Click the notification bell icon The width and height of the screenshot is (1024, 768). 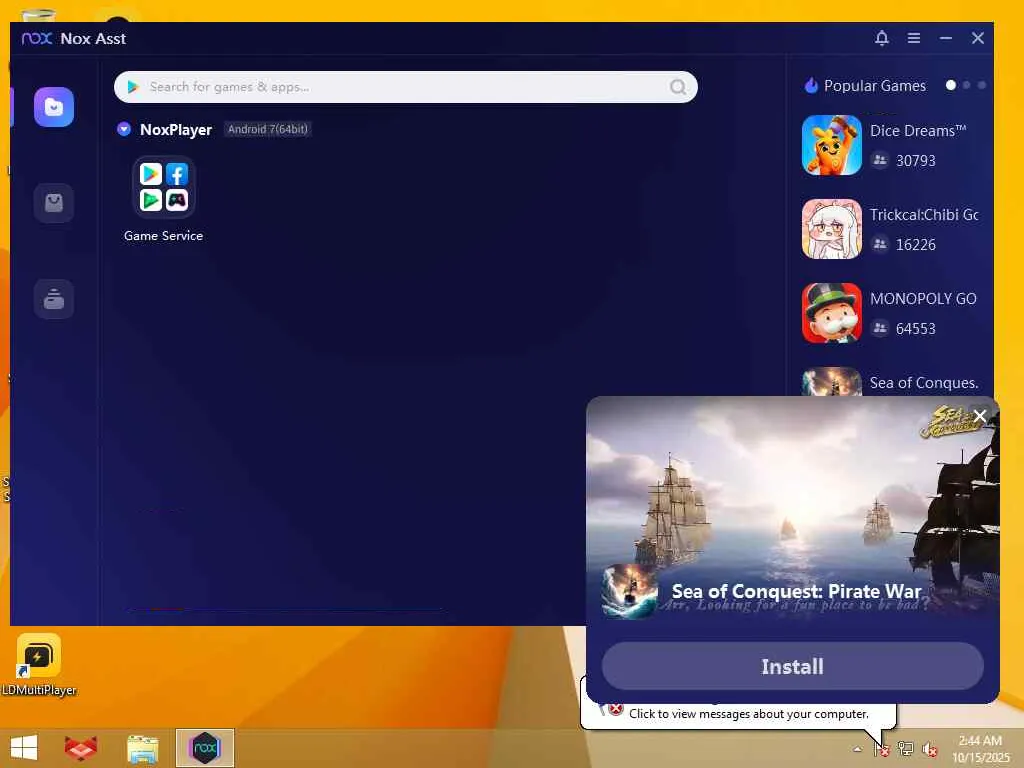[882, 38]
